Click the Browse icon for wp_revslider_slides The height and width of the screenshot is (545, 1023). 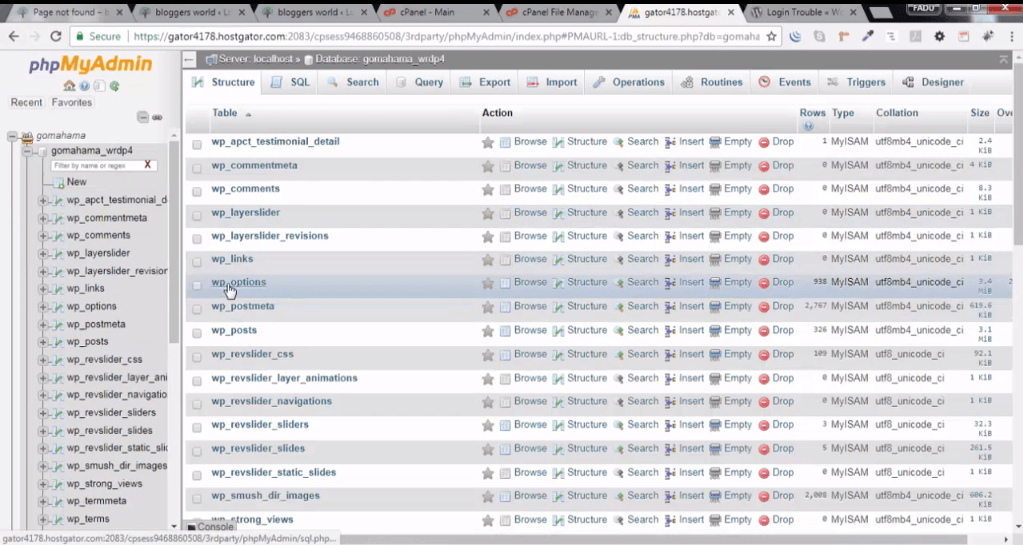(x=505, y=450)
